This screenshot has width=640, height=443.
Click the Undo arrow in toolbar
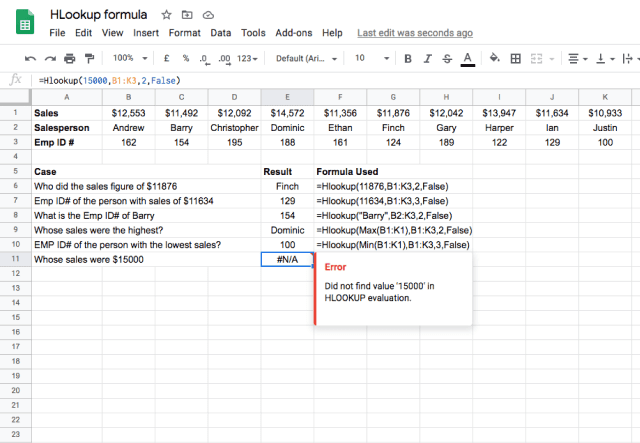coord(30,58)
